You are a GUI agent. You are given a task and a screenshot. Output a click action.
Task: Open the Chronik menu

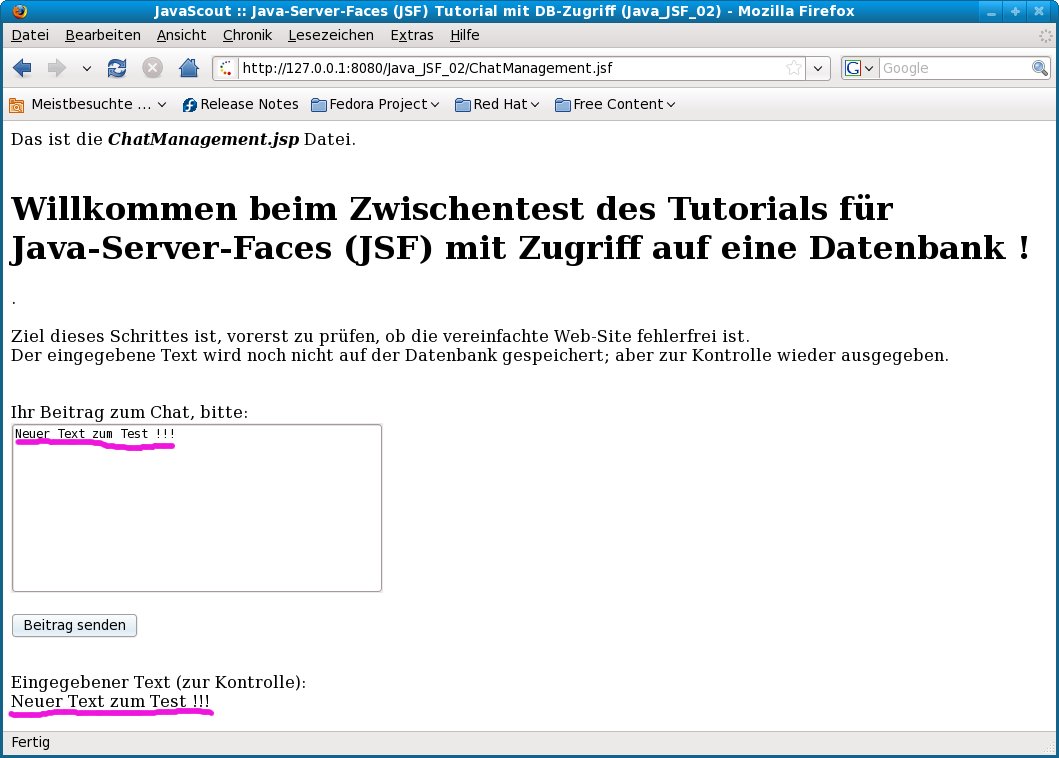247,35
